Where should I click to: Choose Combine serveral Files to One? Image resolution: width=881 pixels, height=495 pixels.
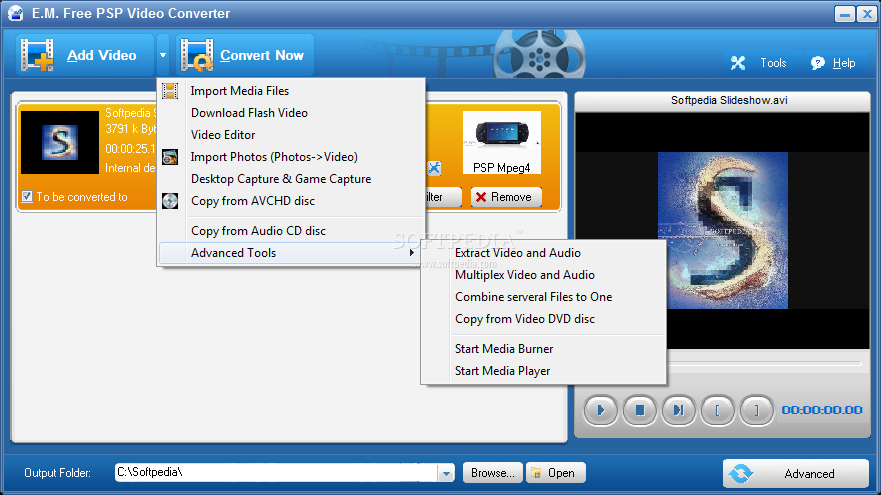click(x=544, y=297)
